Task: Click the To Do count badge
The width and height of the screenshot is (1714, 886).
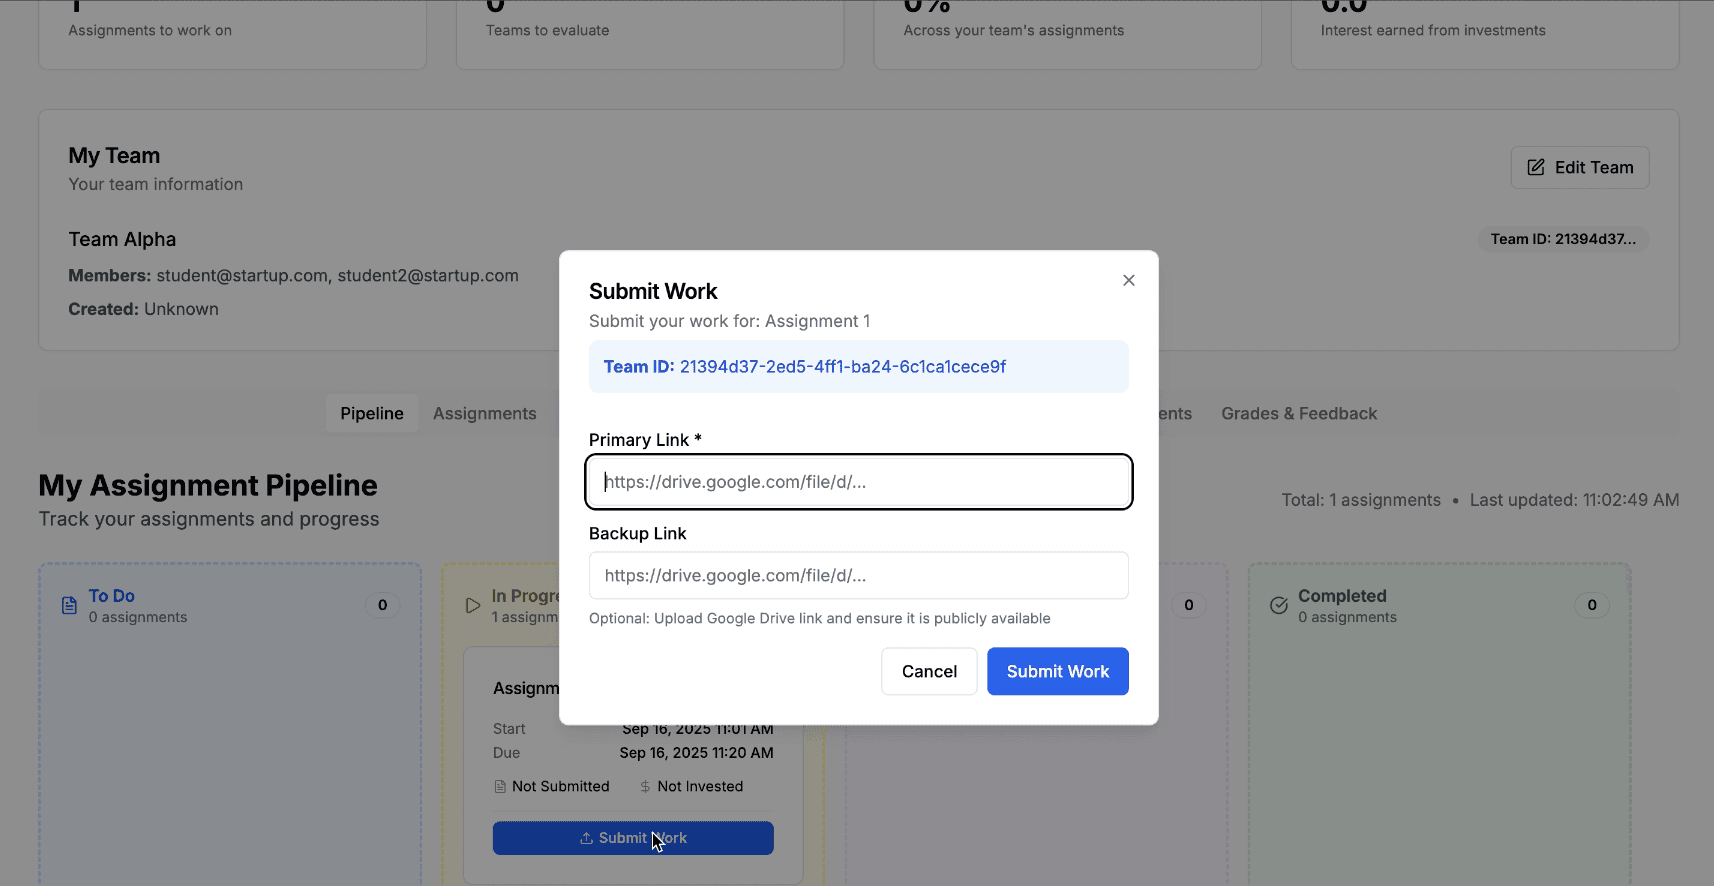Action: point(382,605)
